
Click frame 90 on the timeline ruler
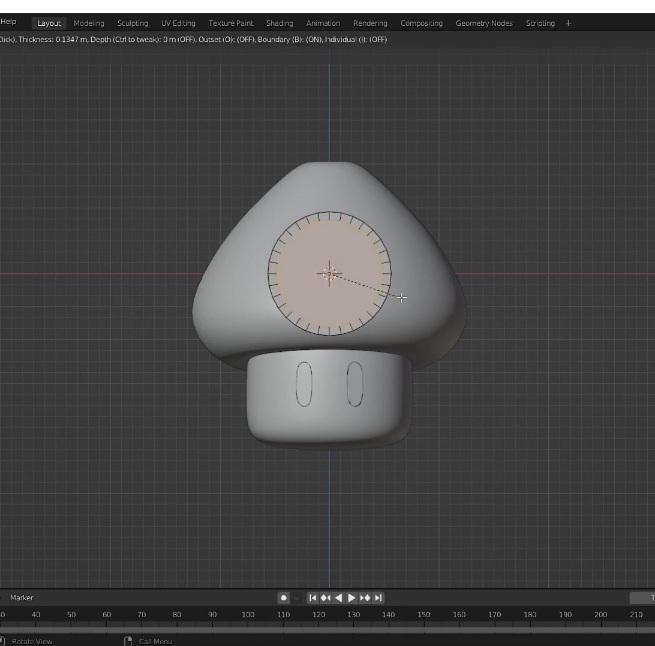click(212, 614)
